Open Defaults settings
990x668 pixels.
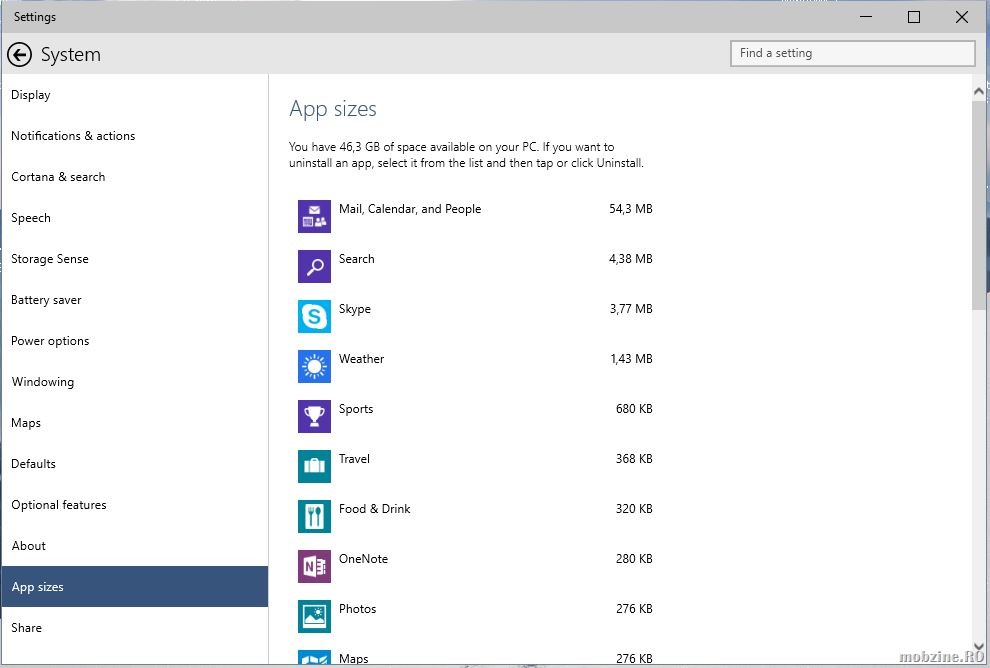point(134,464)
